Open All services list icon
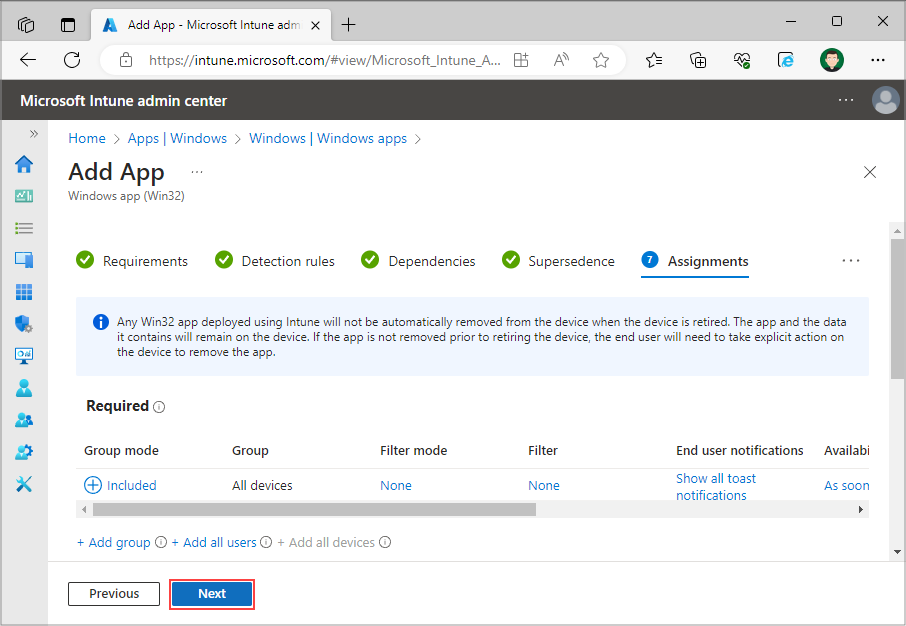The height and width of the screenshot is (626, 906). (x=24, y=228)
